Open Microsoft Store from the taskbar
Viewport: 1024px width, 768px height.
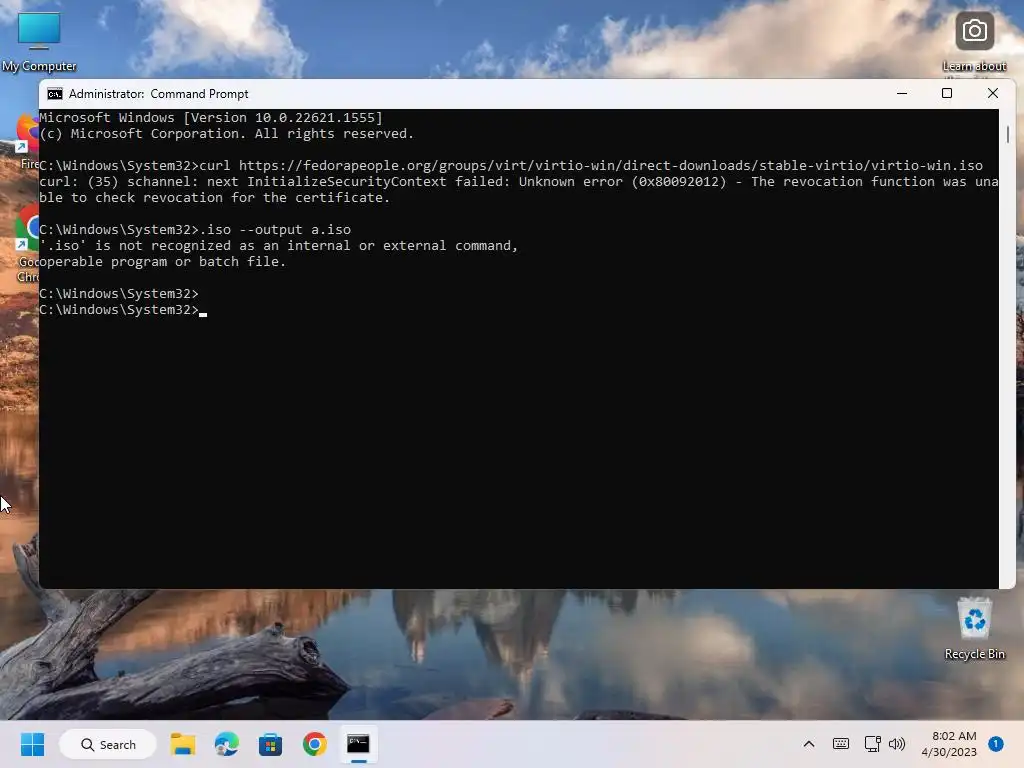[270, 744]
